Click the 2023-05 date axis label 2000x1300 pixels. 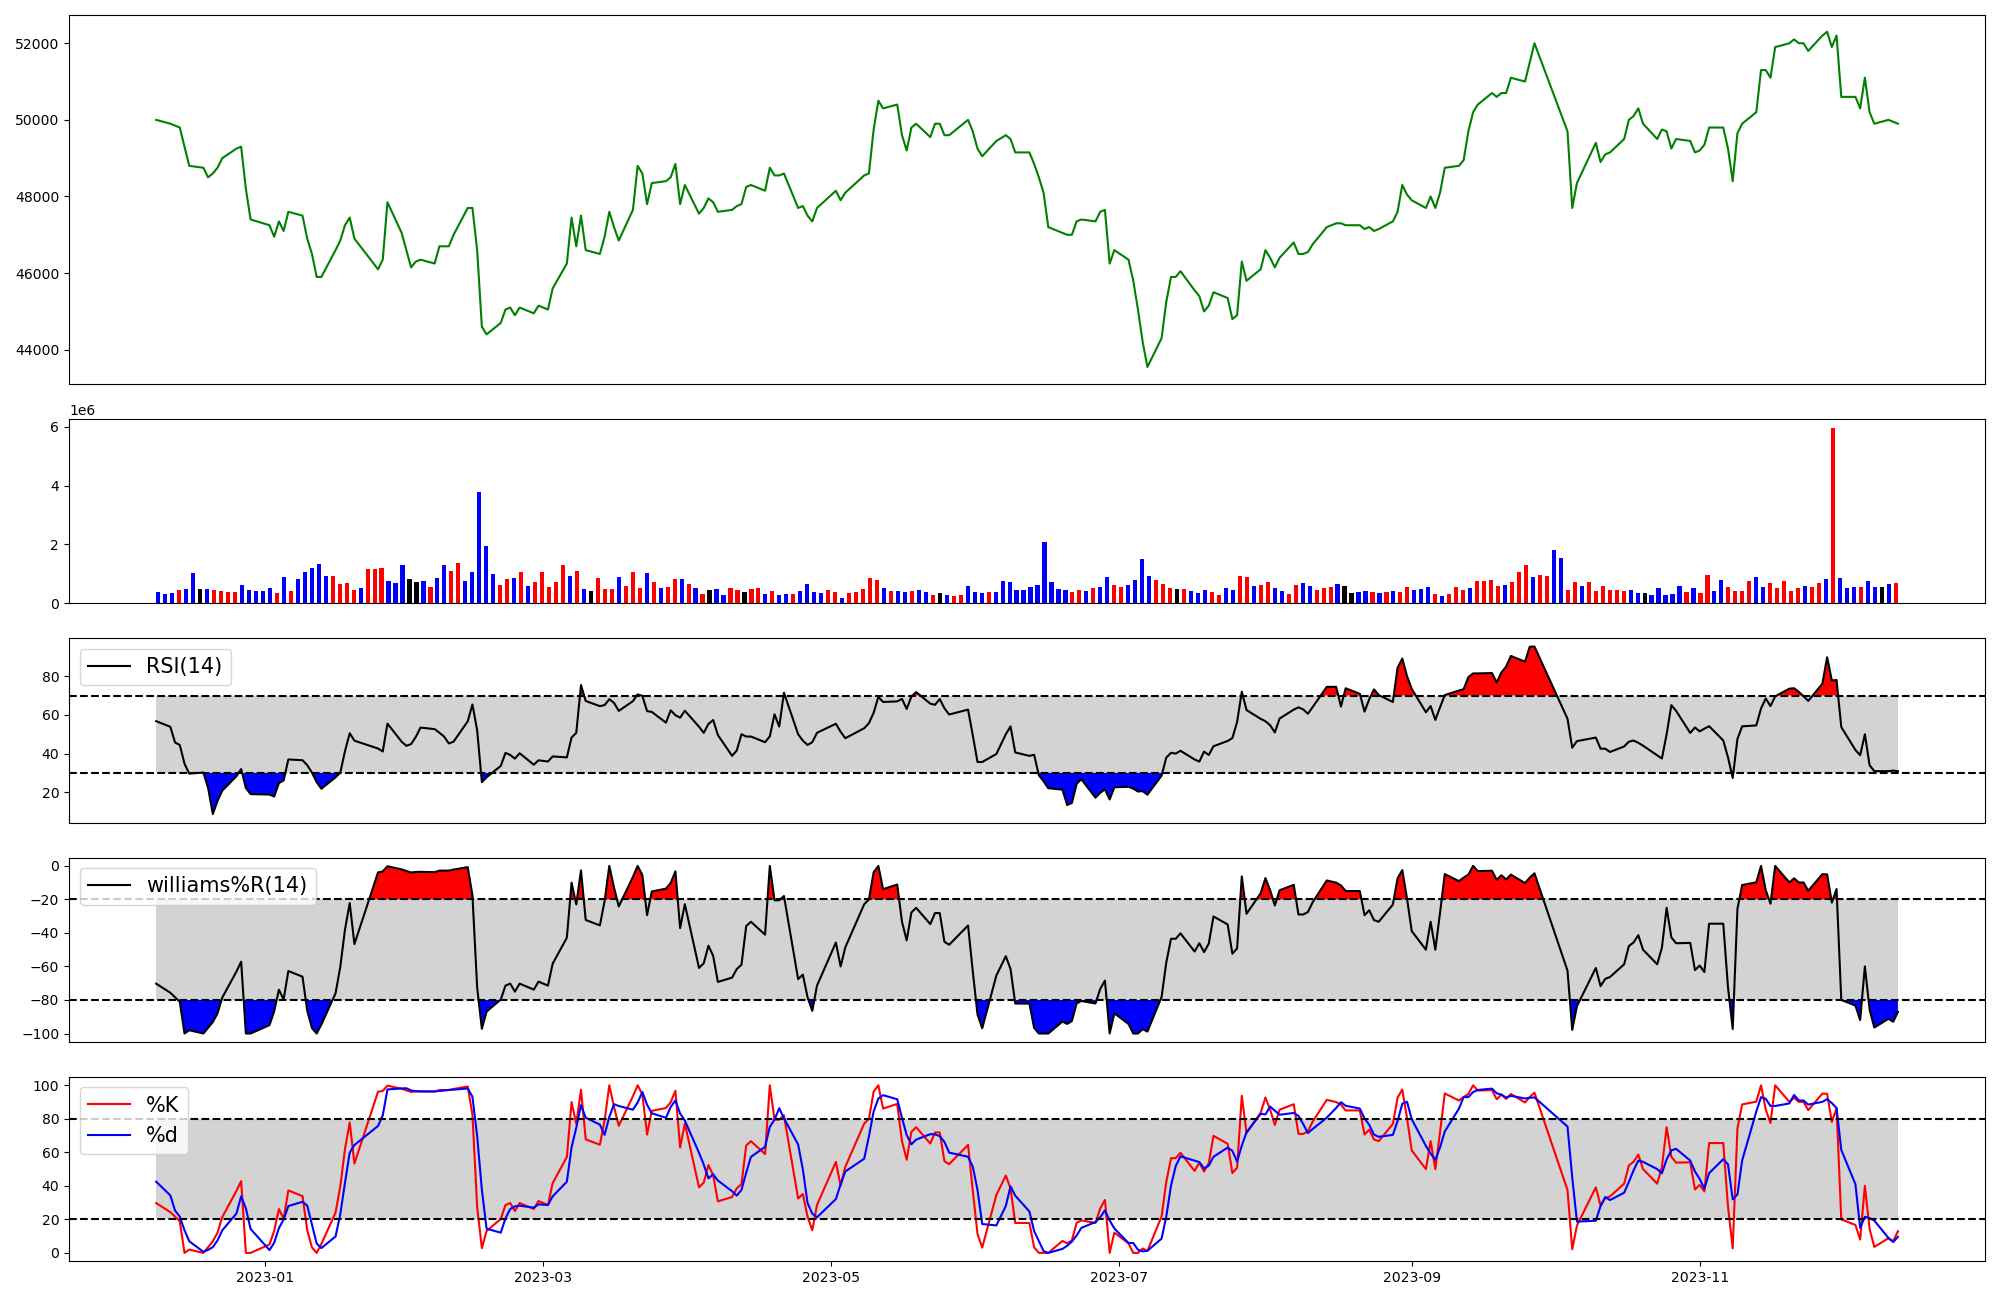[x=831, y=1277]
